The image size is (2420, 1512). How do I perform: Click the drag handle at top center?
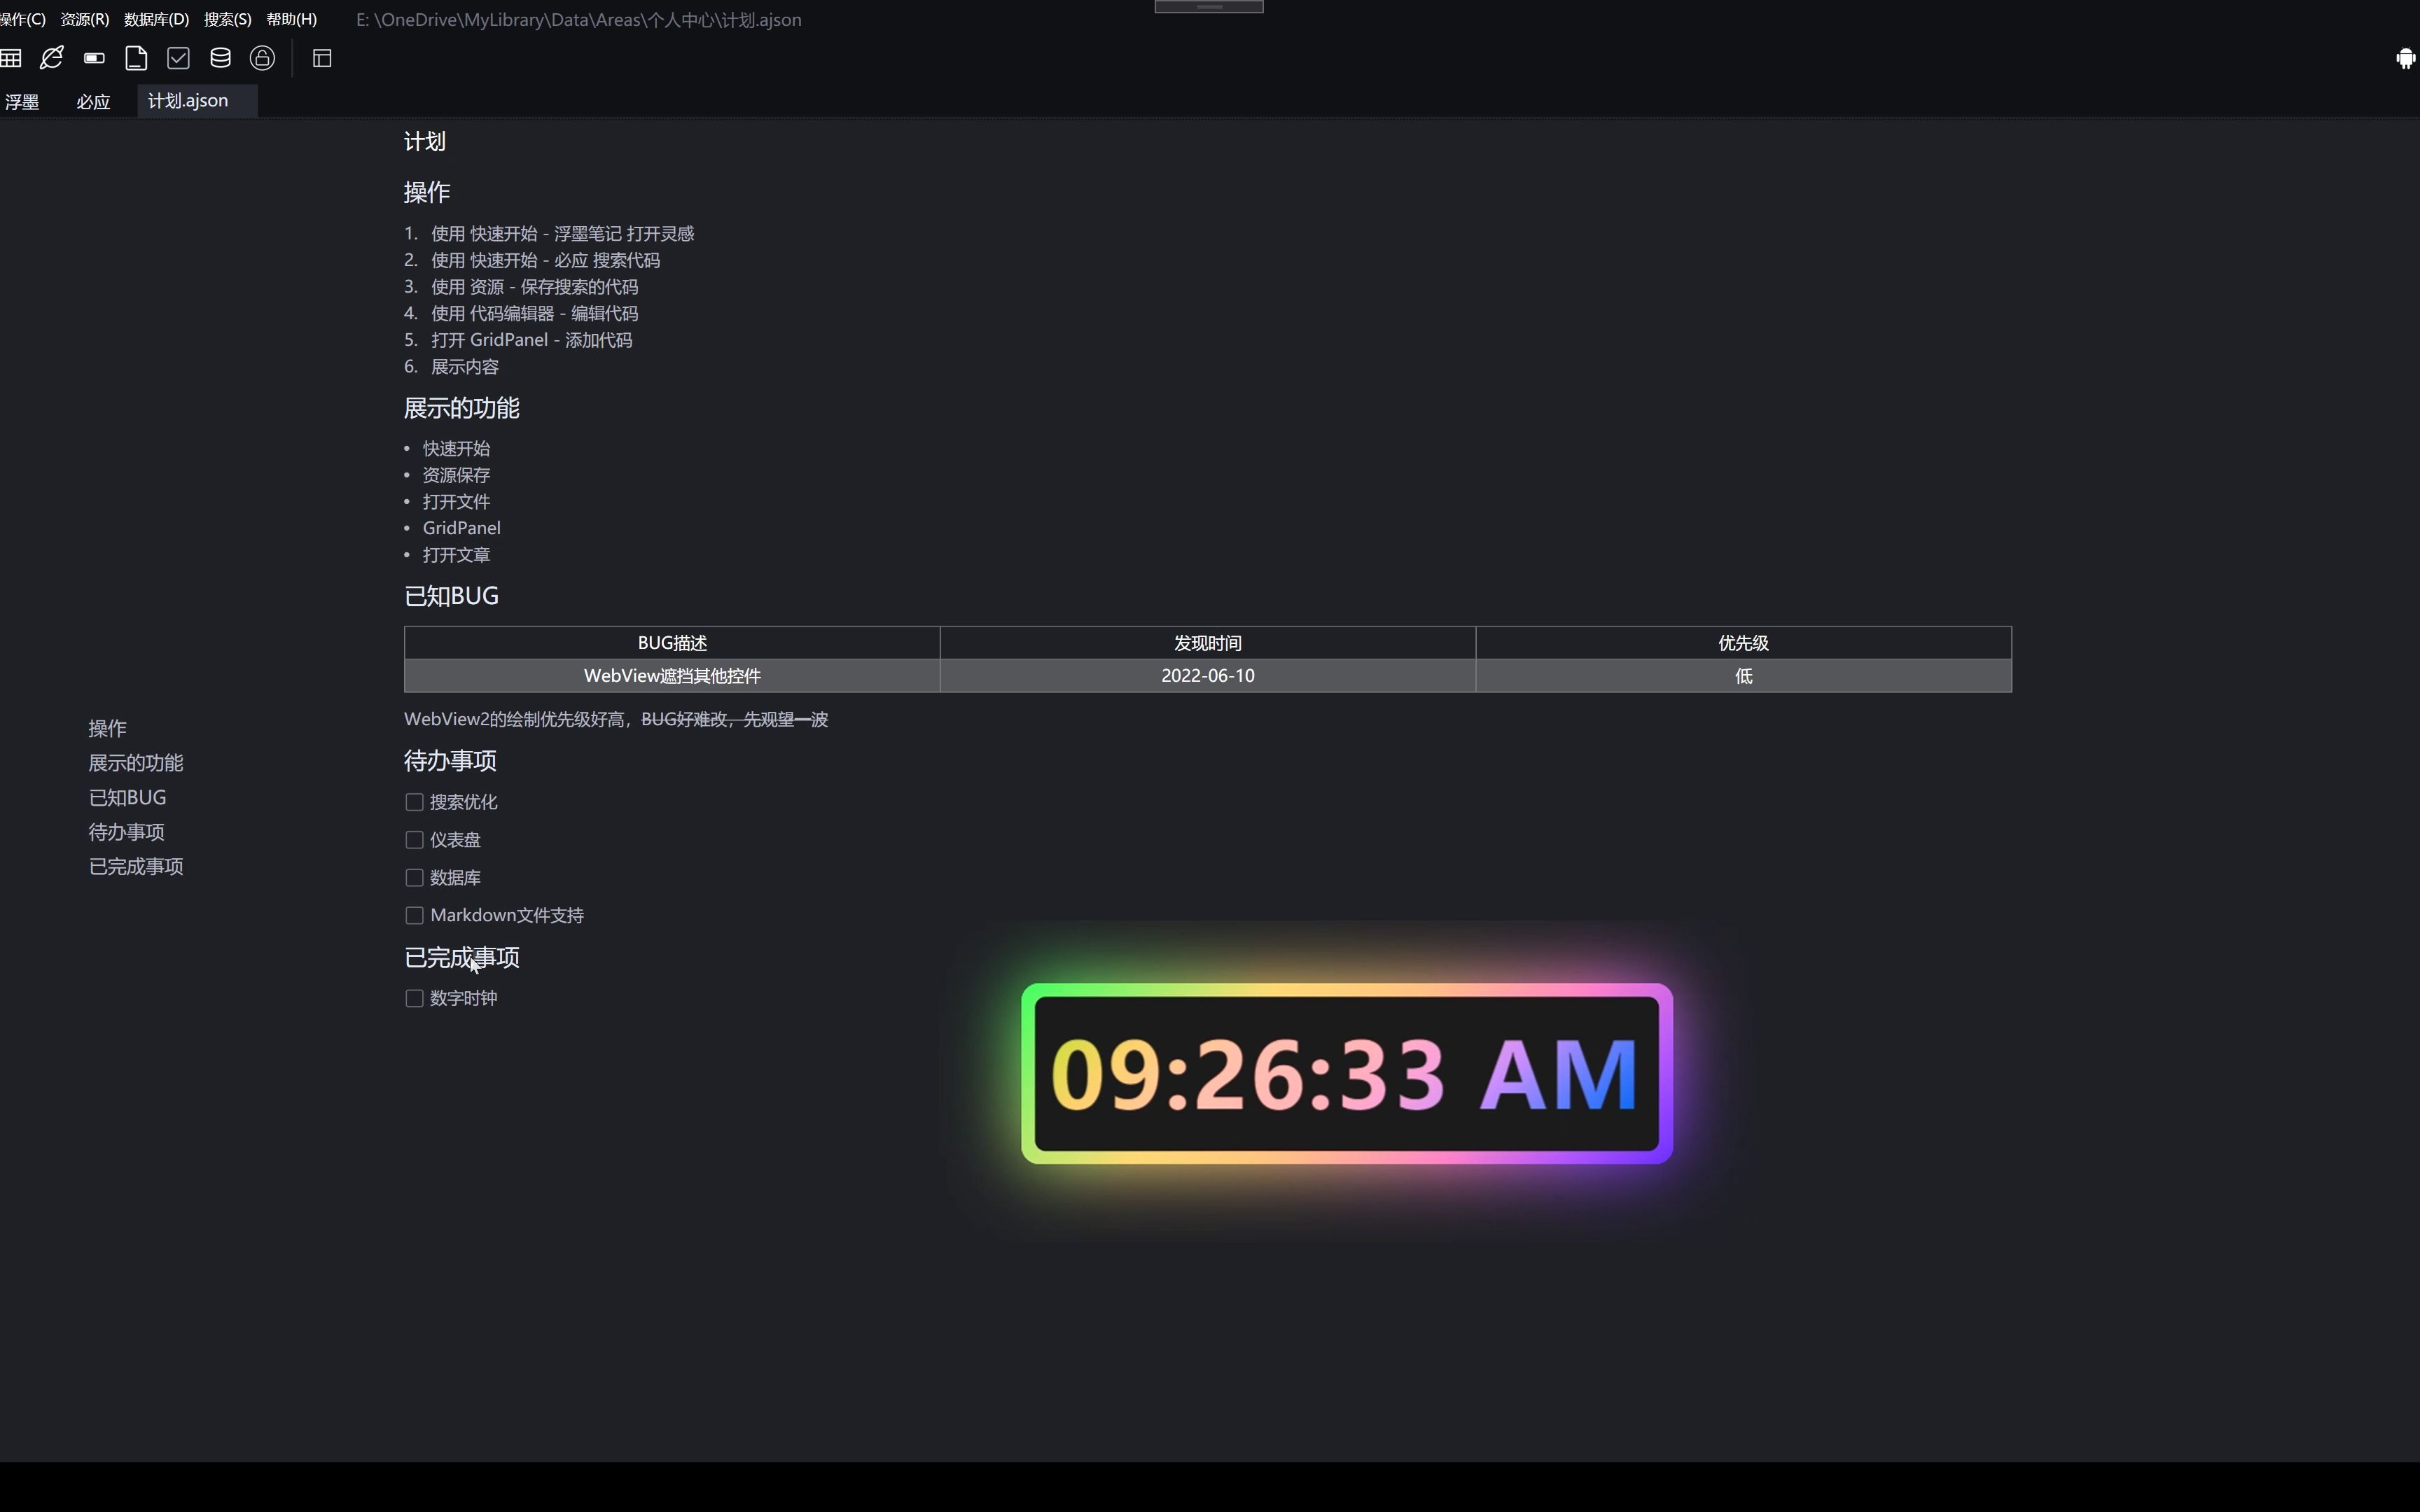point(1209,6)
